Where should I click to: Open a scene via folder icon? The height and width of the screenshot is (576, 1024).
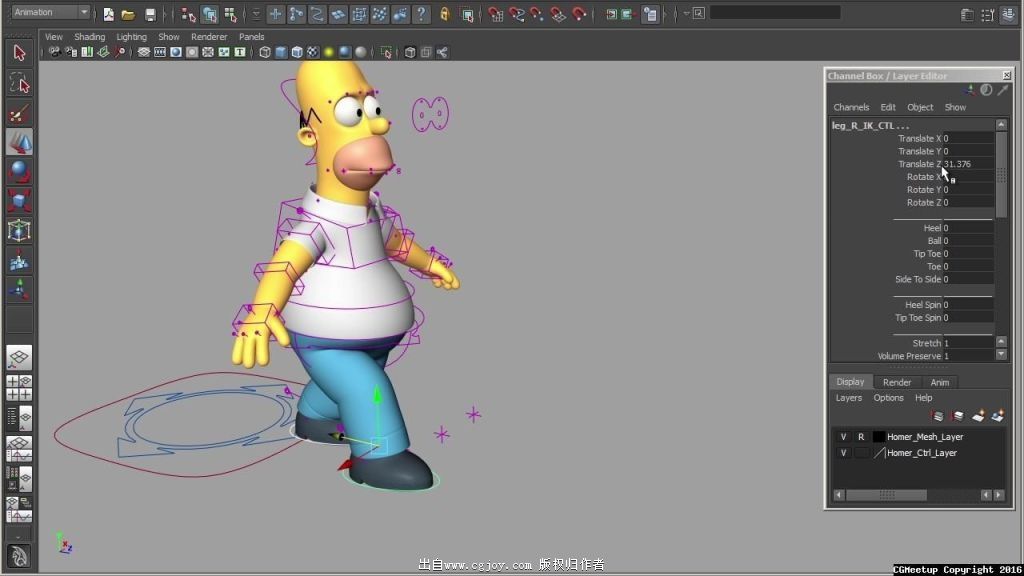click(x=129, y=14)
